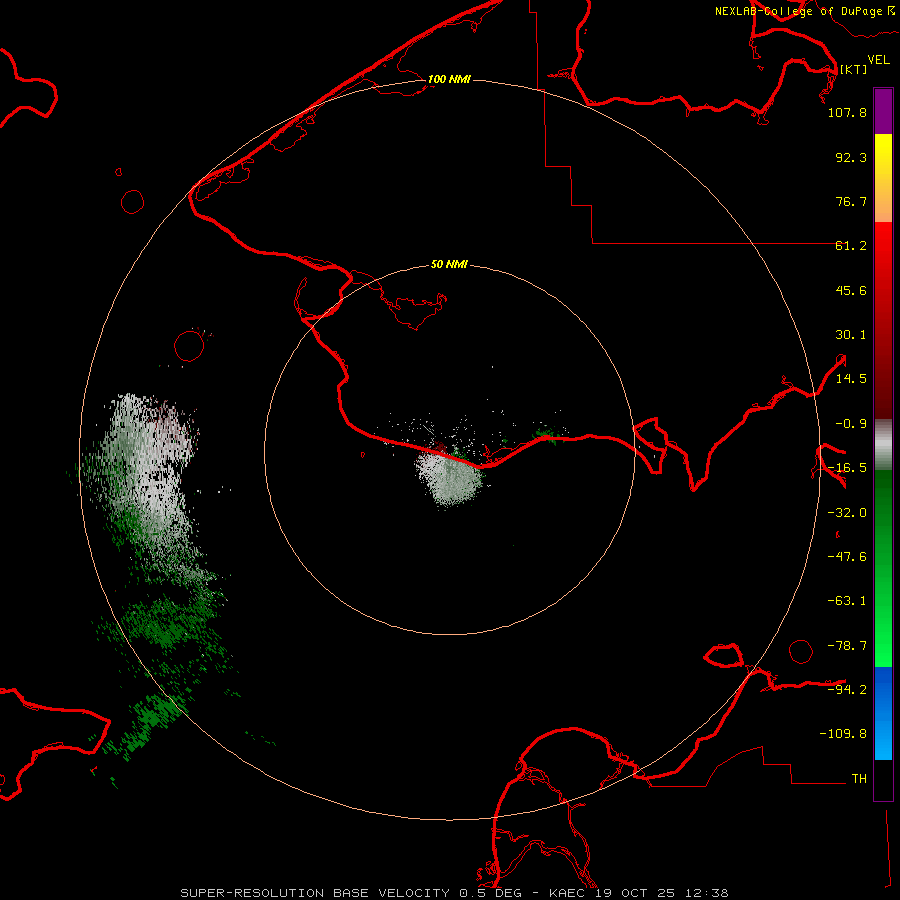Pick the red segment of velocity color bar
Screen dimensions: 900x900
[883, 320]
